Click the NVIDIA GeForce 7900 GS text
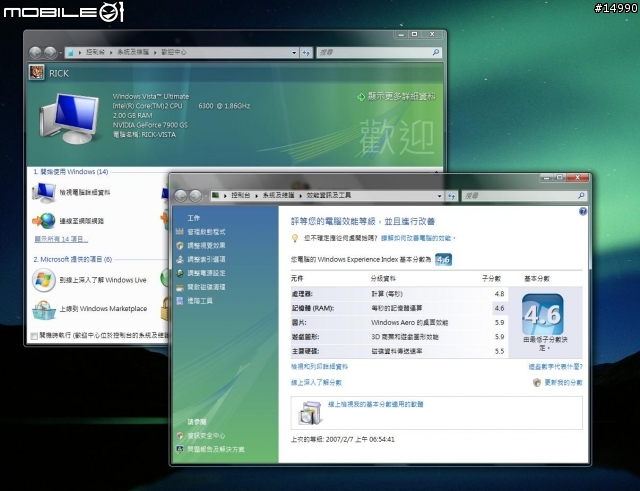 (150, 125)
